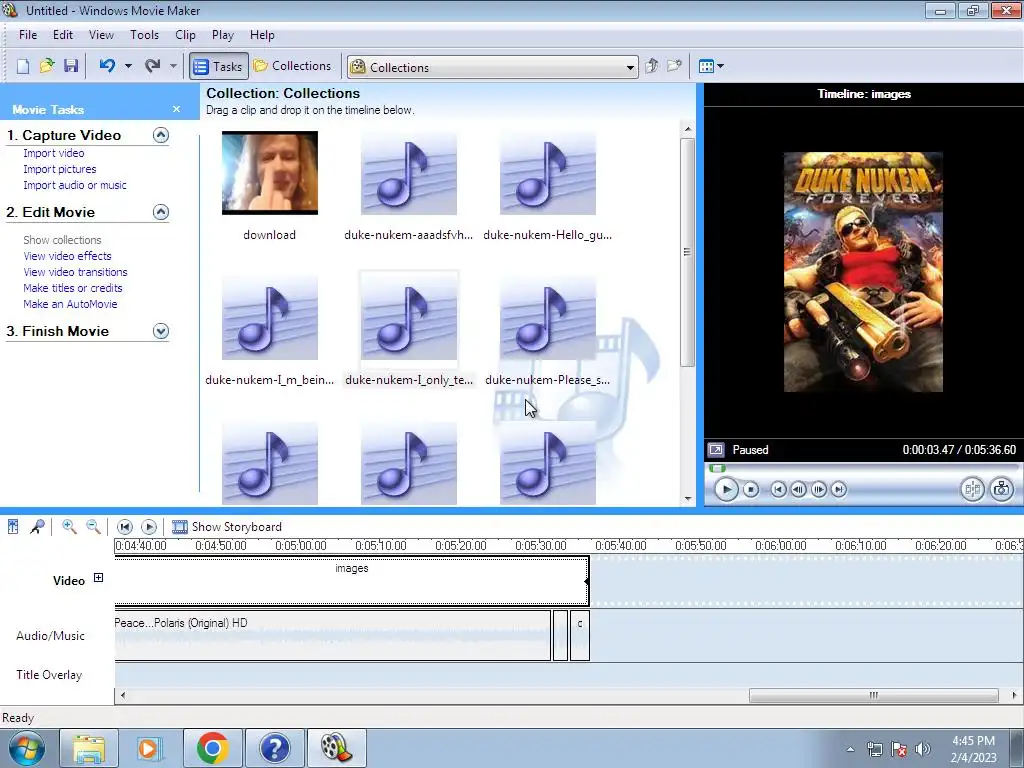Screen dimensions: 1024x768
Task: Expand the Finish Movie section
Action: click(161, 331)
